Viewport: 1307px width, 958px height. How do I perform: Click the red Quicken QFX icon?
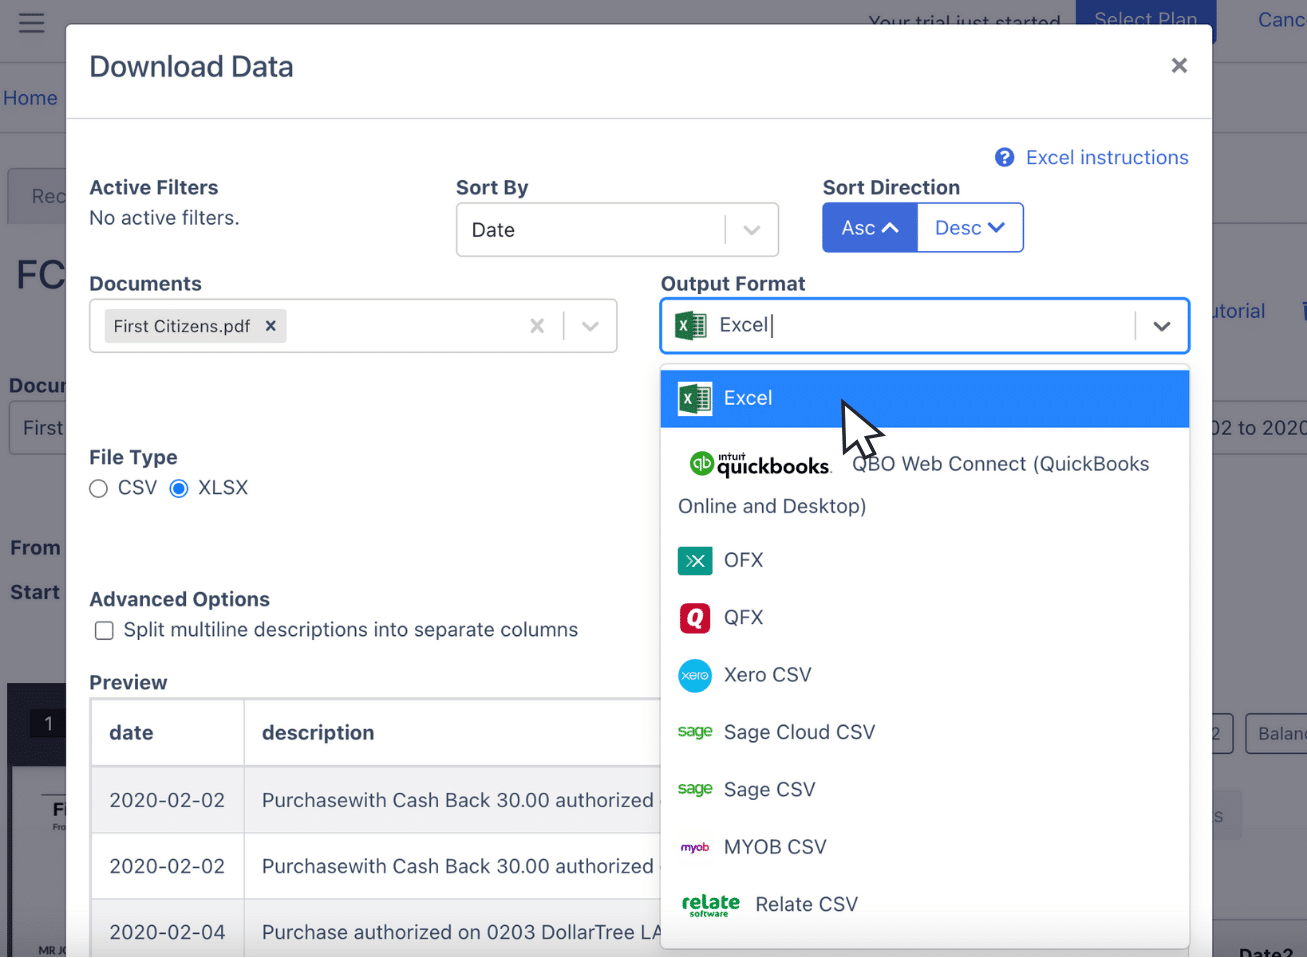tap(695, 618)
